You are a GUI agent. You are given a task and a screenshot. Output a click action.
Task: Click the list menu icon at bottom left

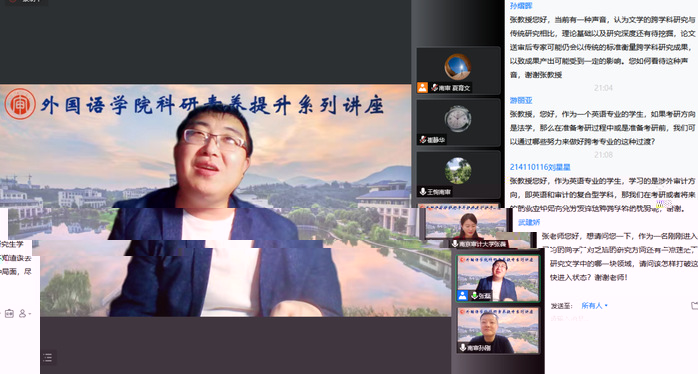48,358
